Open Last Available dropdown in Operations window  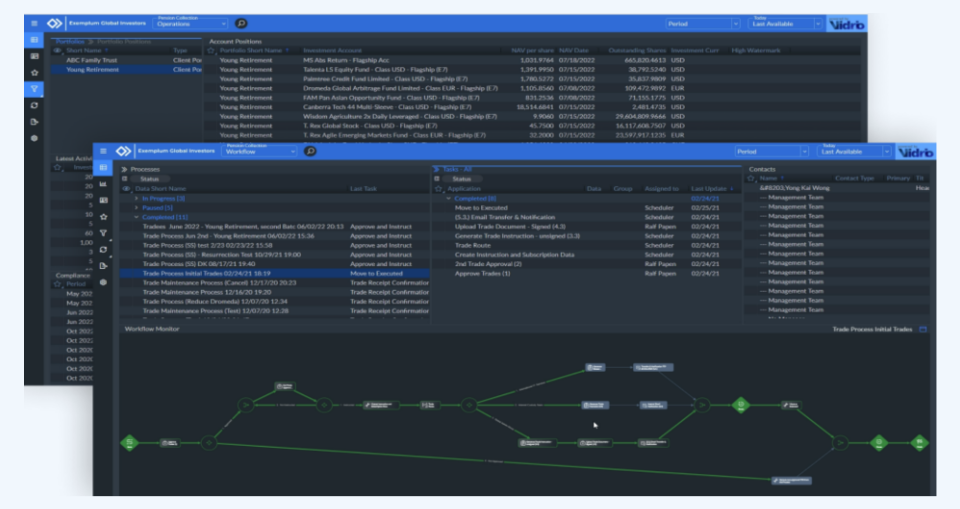point(786,23)
